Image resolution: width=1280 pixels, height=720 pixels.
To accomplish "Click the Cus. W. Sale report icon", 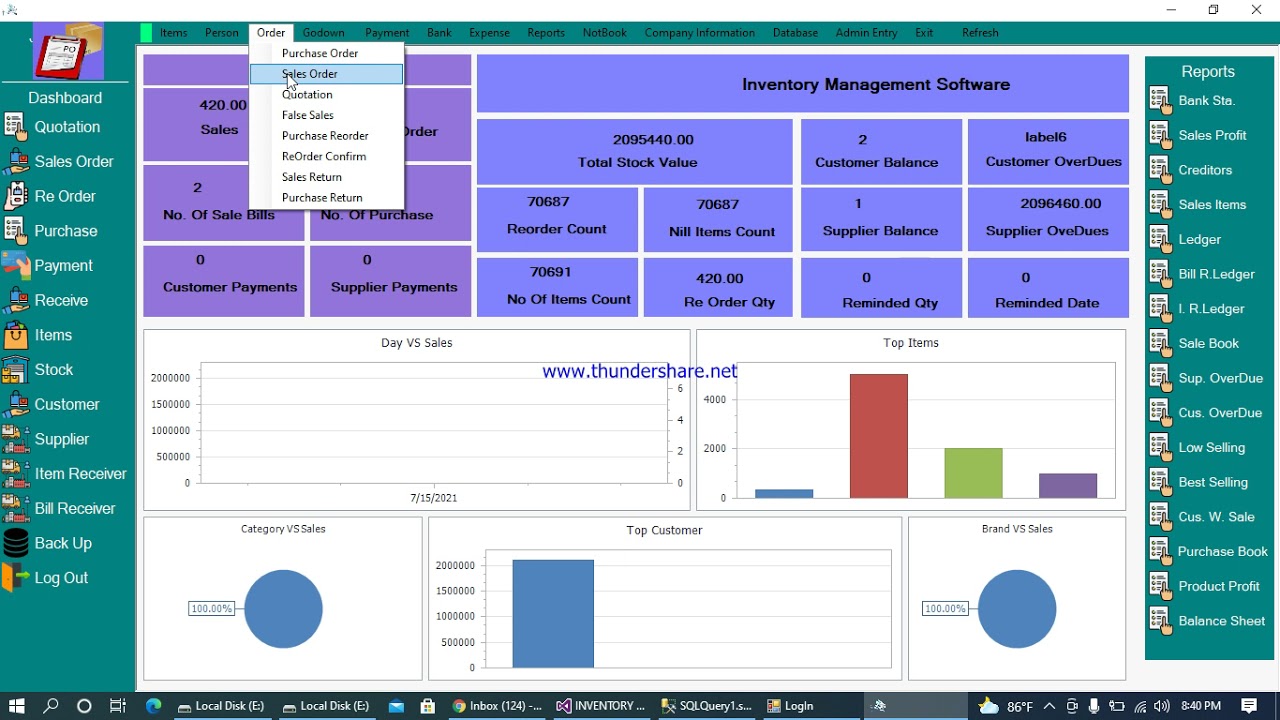I will pyautogui.click(x=1160, y=516).
